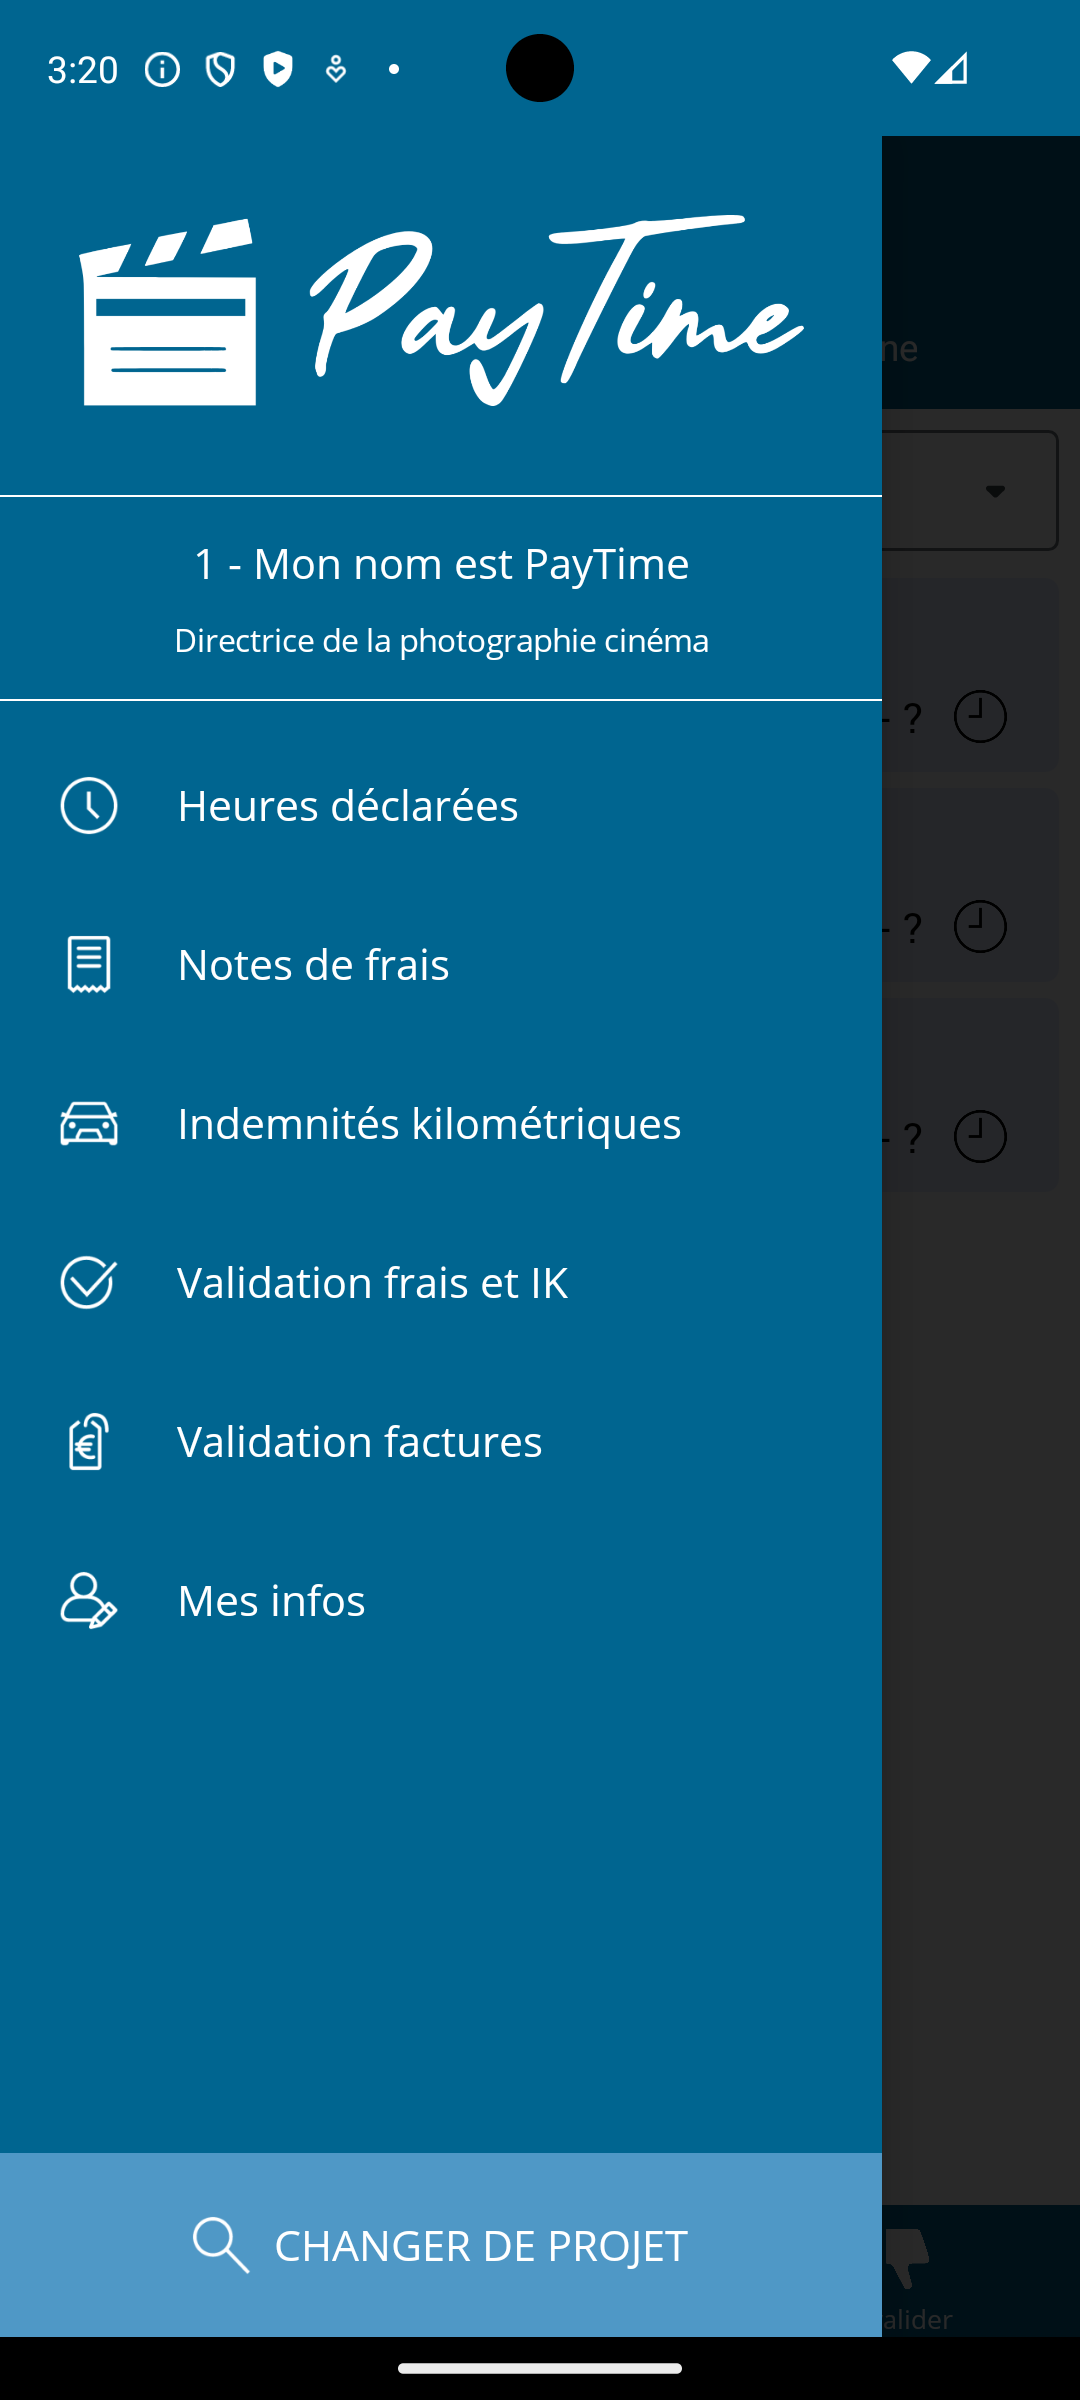Tap the car icon for Indemnités kilométriques
This screenshot has width=1080, height=2400.
click(89, 1123)
